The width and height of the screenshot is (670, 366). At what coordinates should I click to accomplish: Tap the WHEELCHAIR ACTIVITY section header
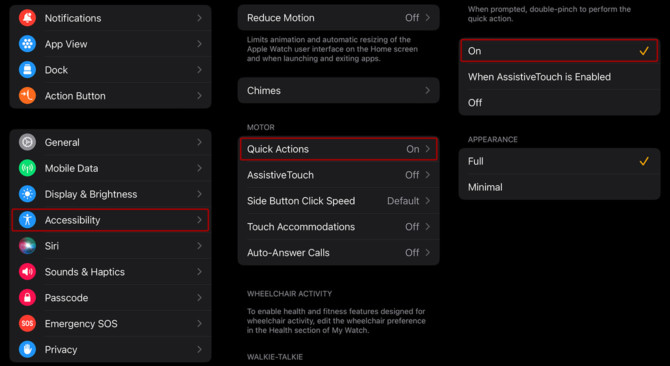point(289,294)
